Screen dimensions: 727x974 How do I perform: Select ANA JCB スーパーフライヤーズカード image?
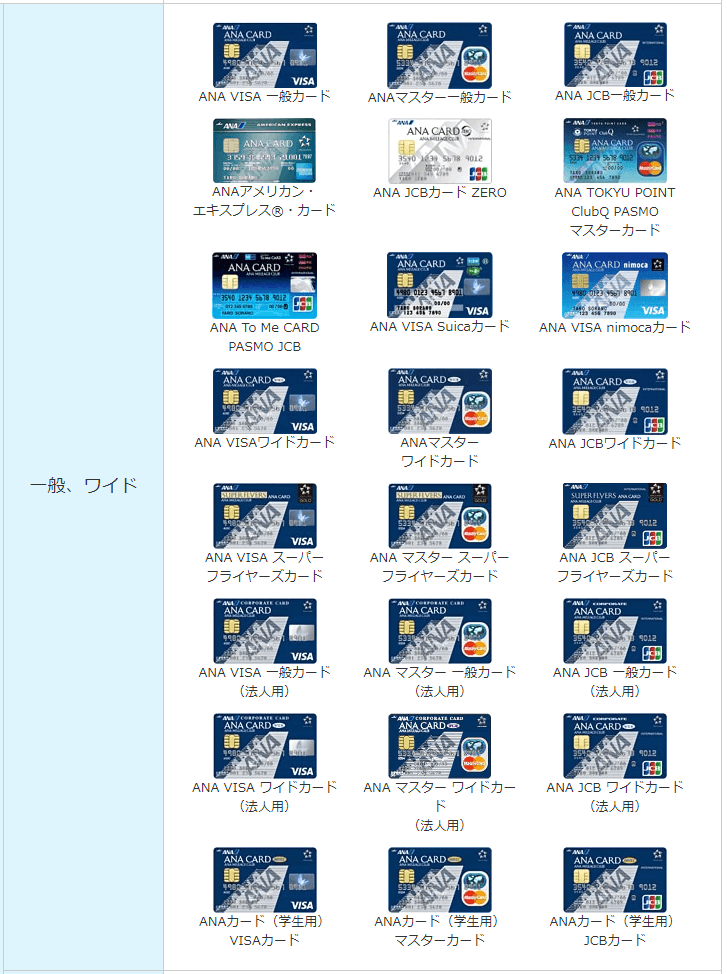(615, 516)
